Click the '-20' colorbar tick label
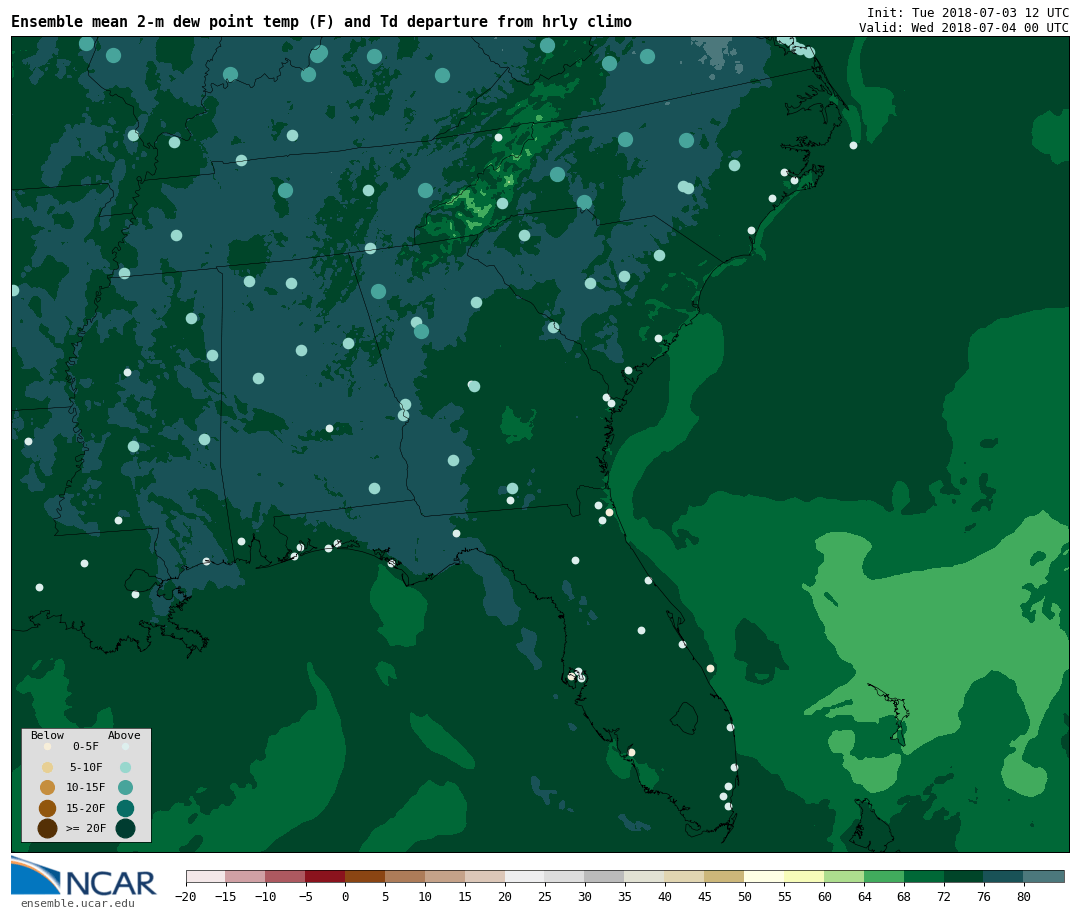Image resolution: width=1080 pixels, height=915 pixels. 185,896
